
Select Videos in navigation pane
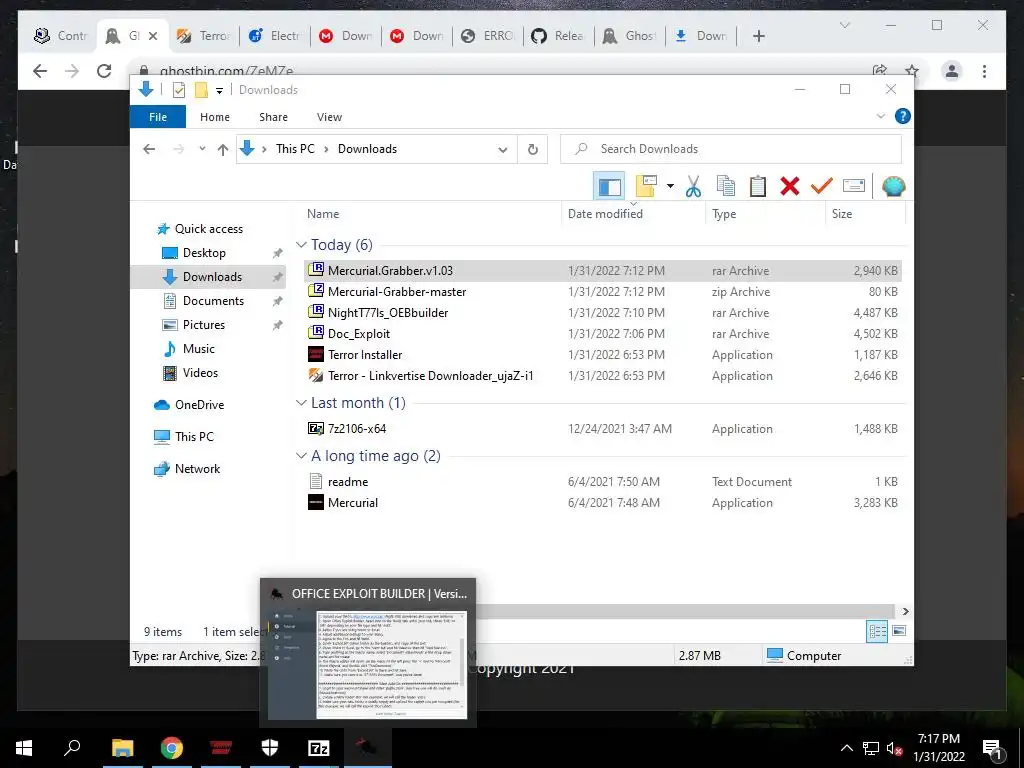(x=200, y=373)
